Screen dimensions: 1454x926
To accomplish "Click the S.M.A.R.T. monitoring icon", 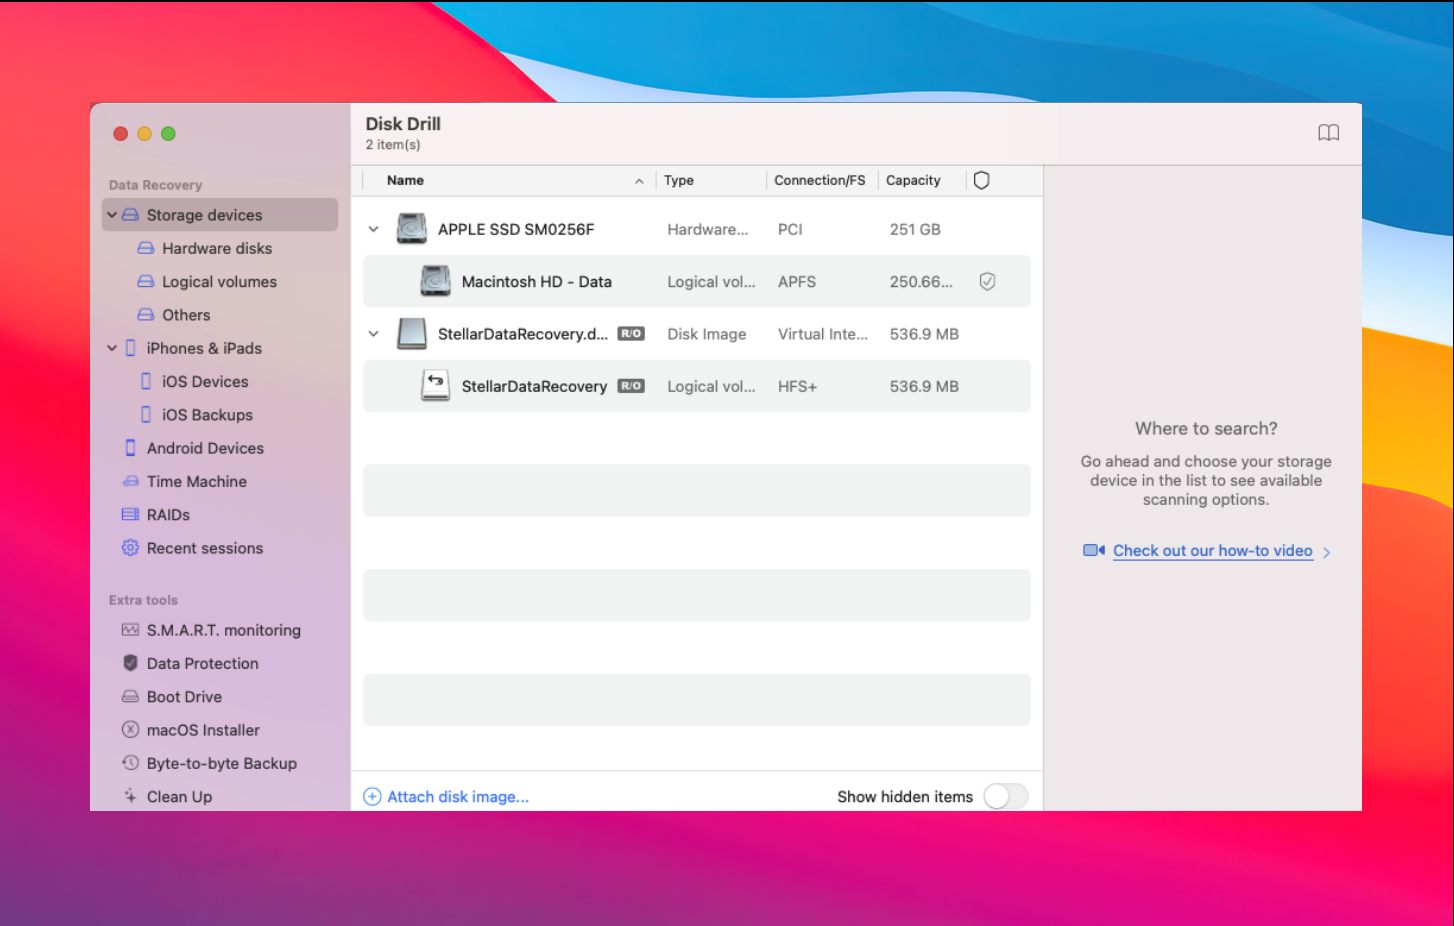I will click(130, 630).
